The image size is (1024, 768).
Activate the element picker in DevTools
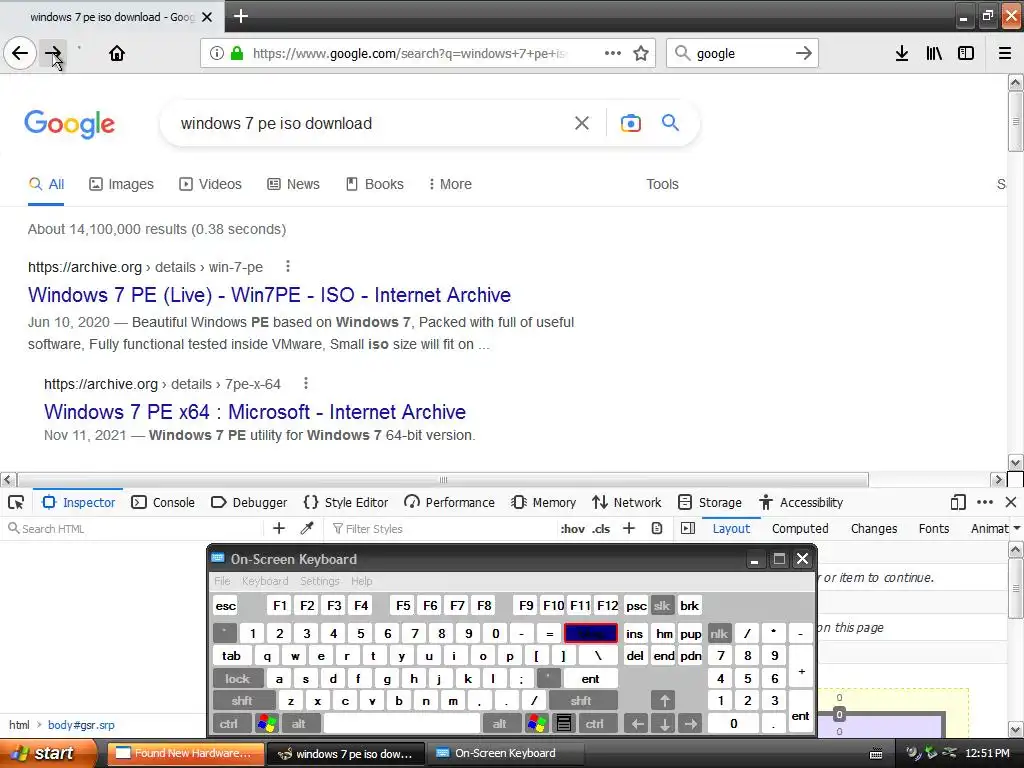(x=16, y=502)
